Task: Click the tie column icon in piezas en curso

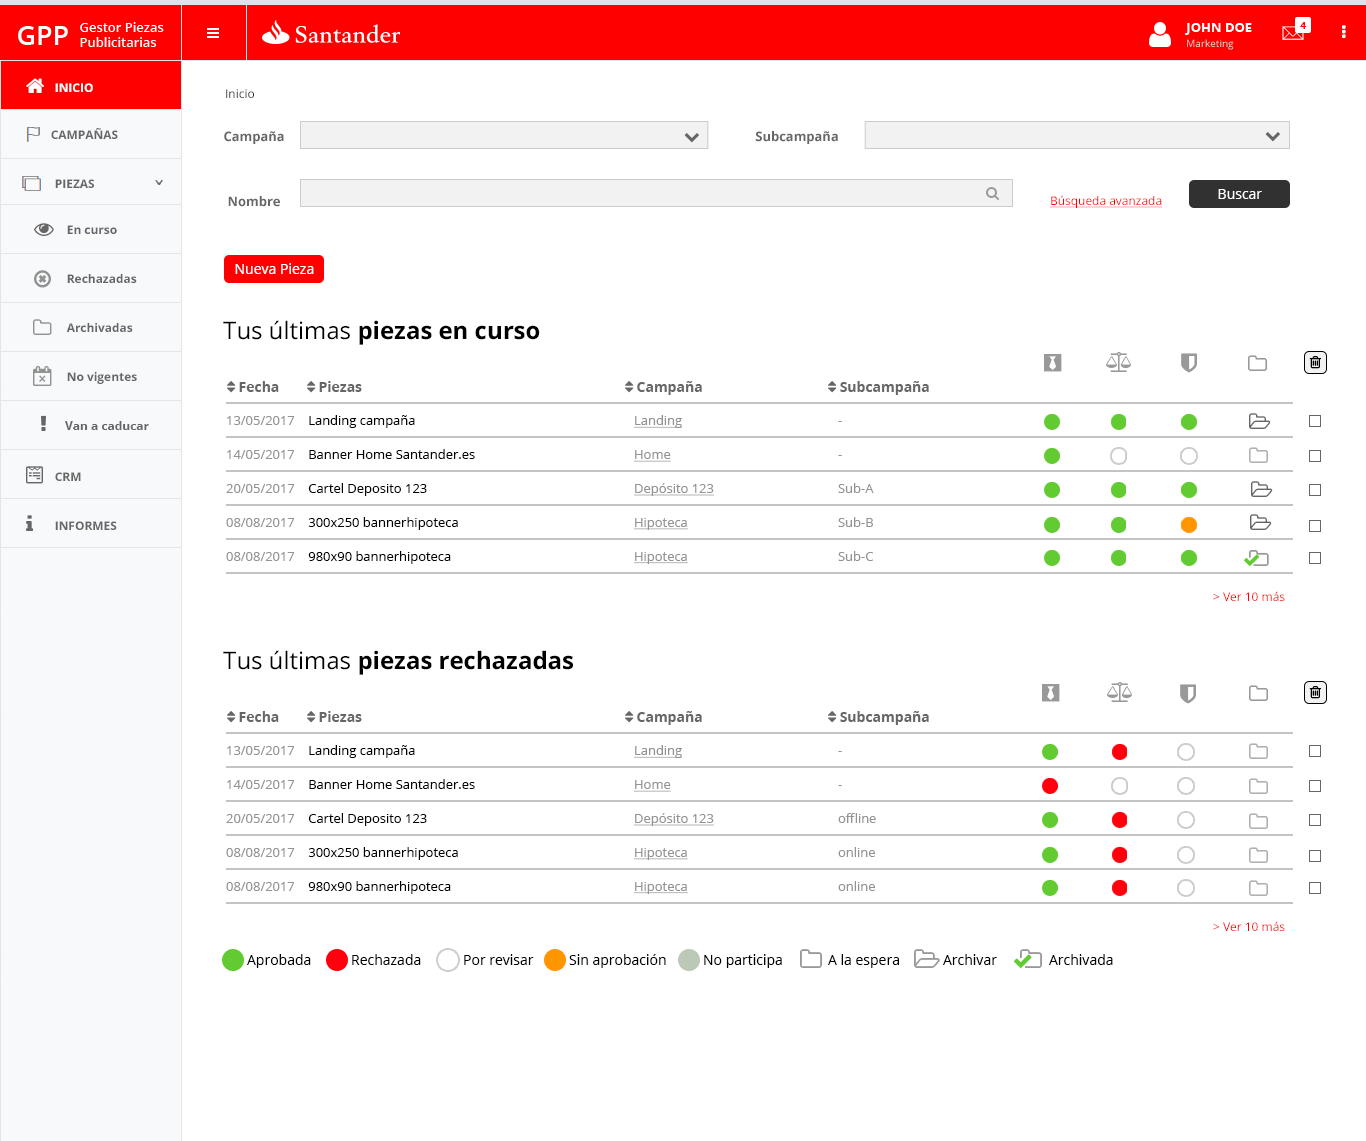Action: (1052, 363)
